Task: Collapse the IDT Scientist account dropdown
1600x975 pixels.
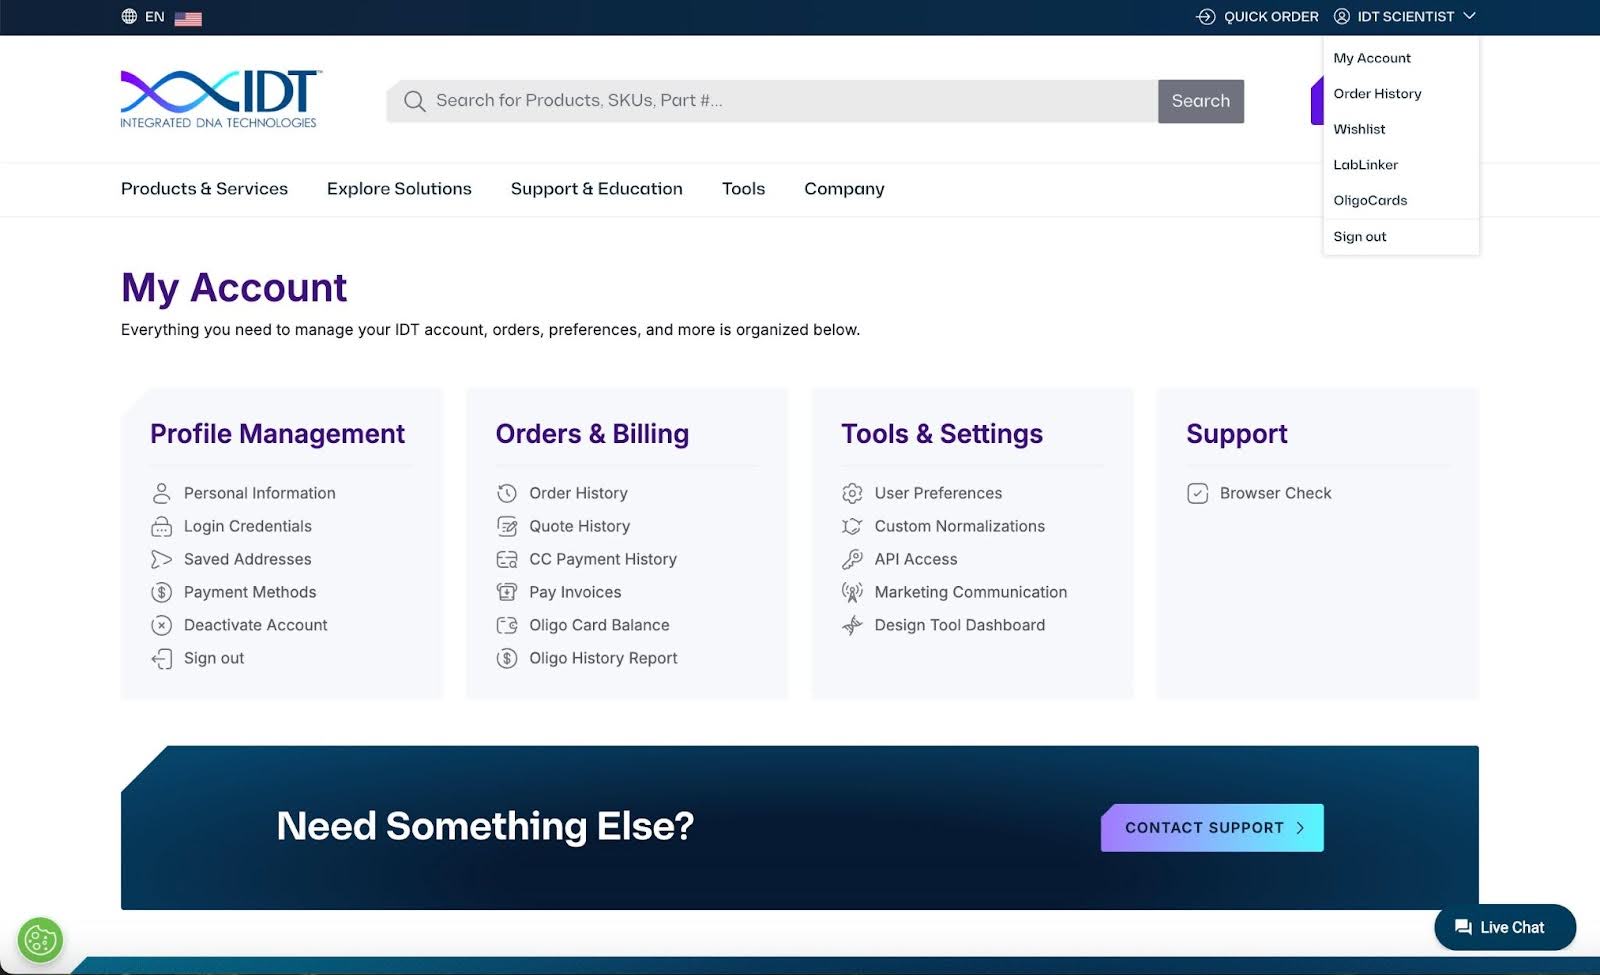Action: pos(1468,17)
